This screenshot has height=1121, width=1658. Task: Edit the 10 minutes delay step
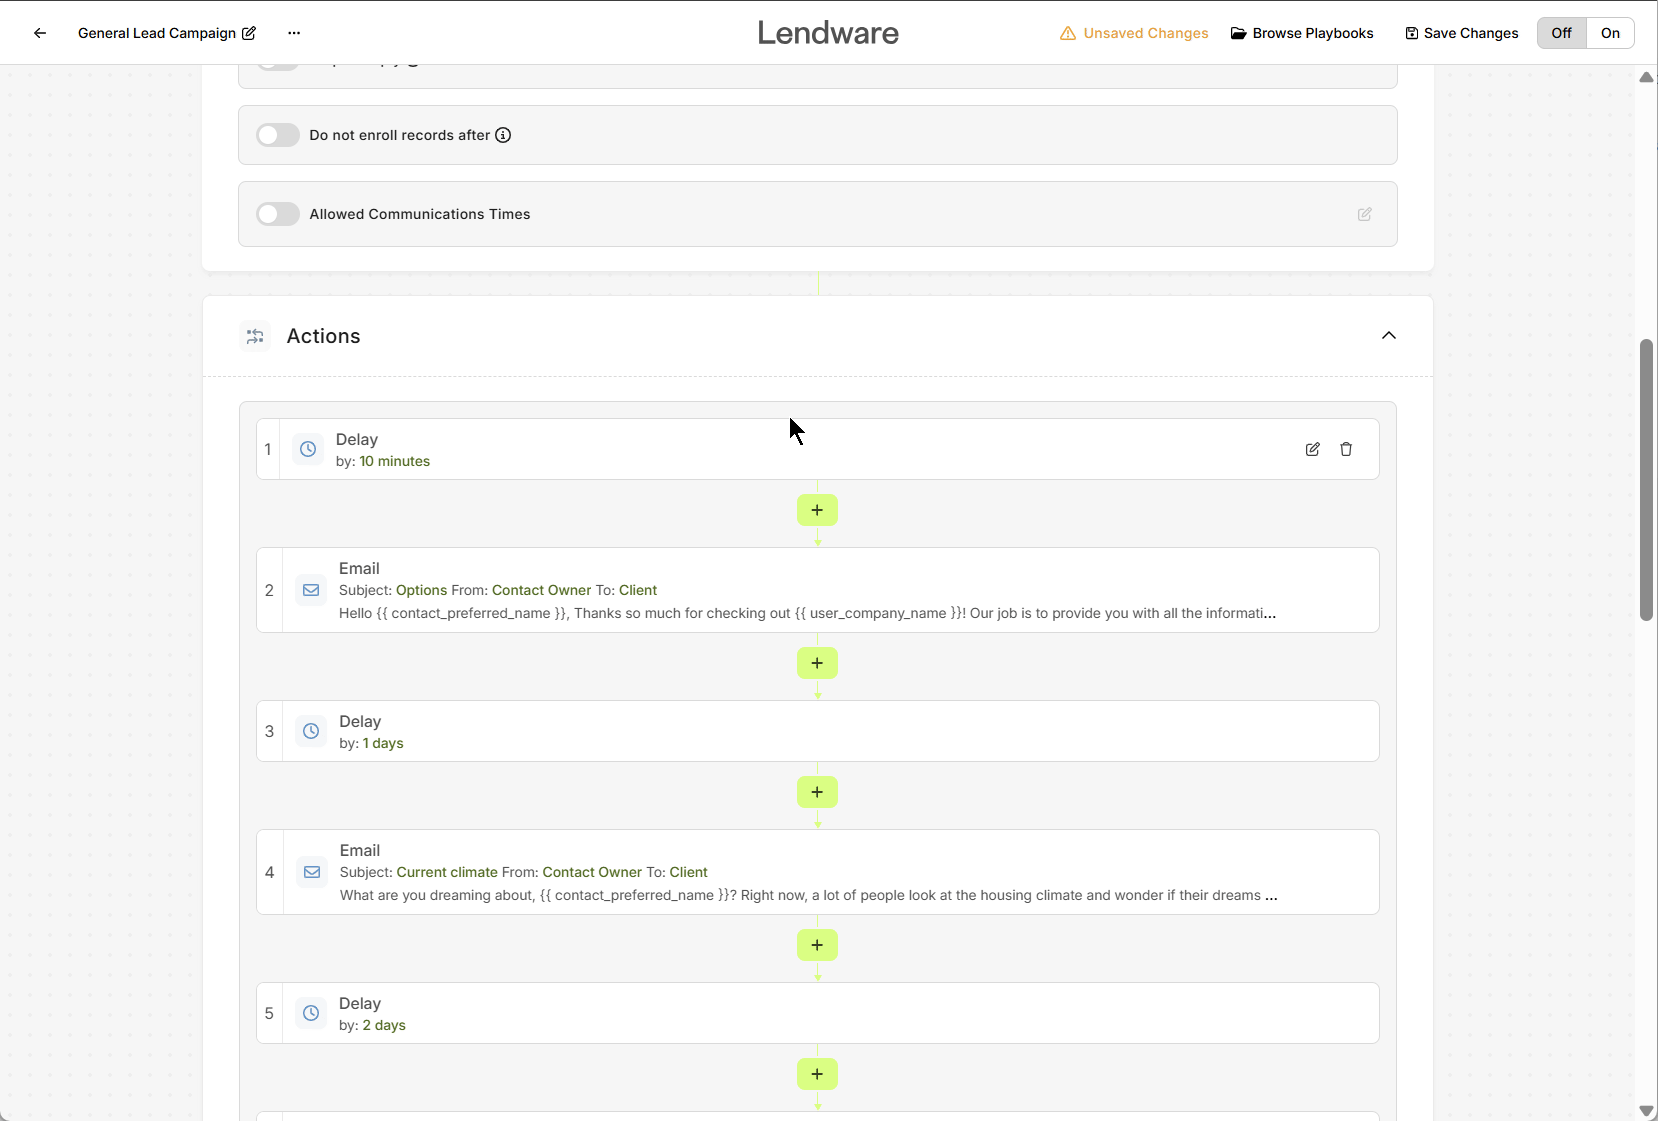(x=1312, y=449)
